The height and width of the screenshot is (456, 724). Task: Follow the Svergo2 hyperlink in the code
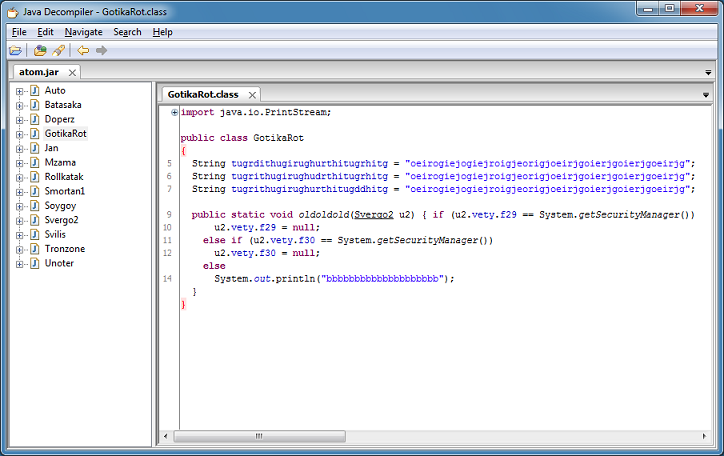[x=374, y=215]
